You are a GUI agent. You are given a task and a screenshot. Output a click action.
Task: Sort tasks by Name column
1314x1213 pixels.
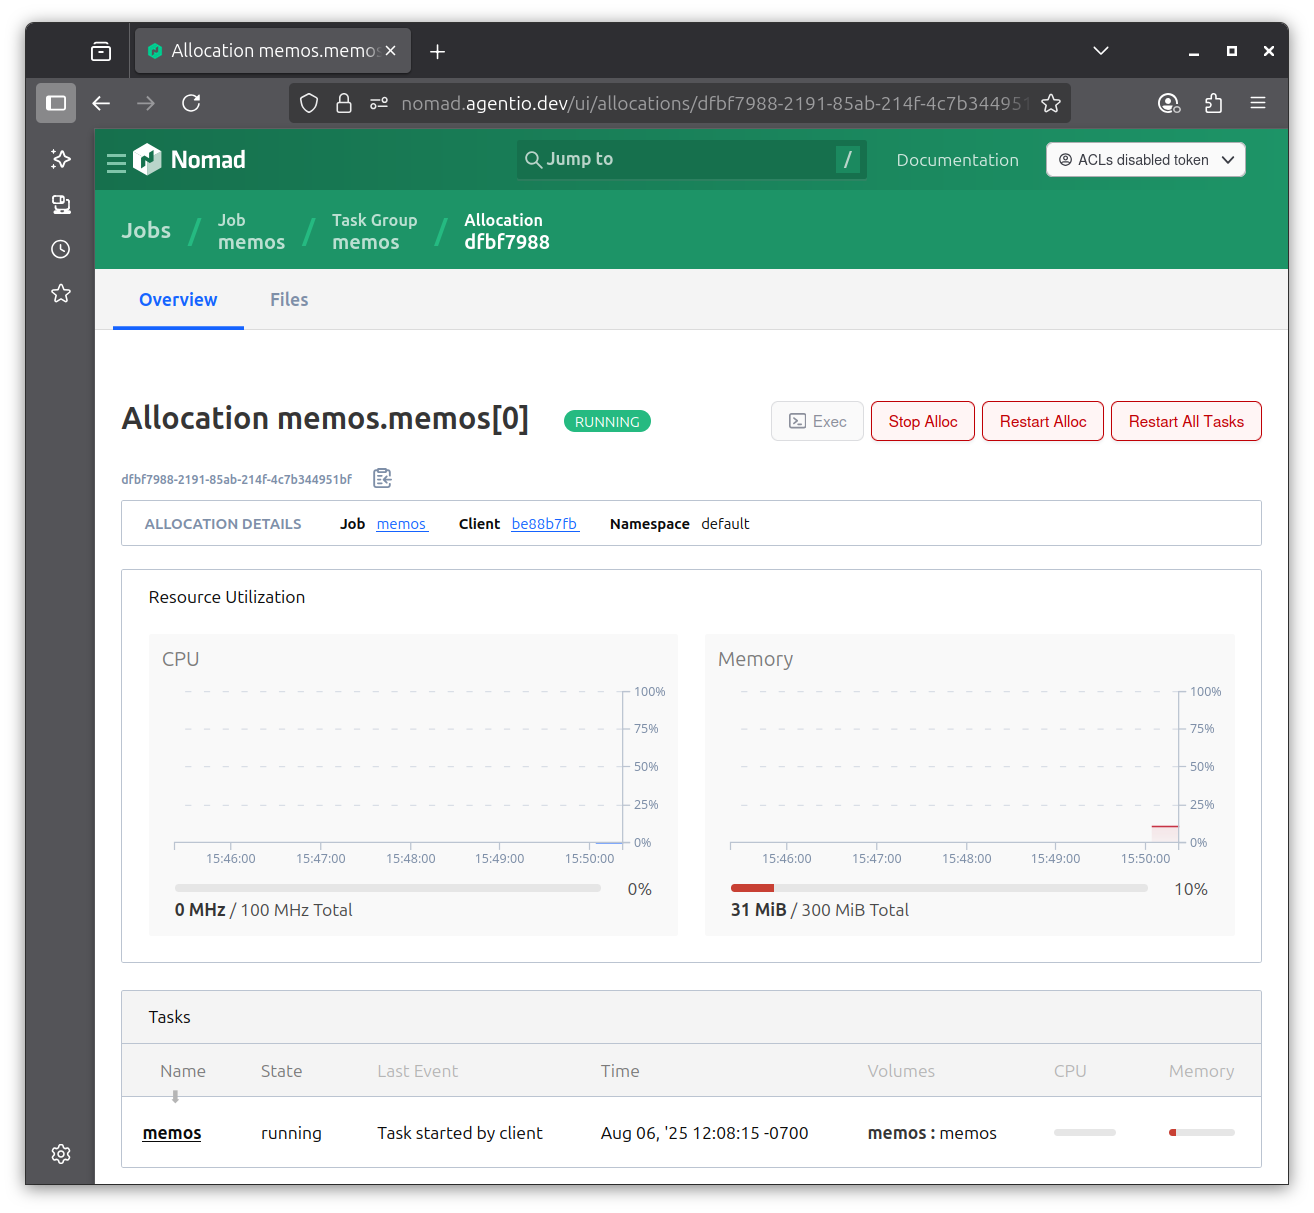click(183, 1071)
